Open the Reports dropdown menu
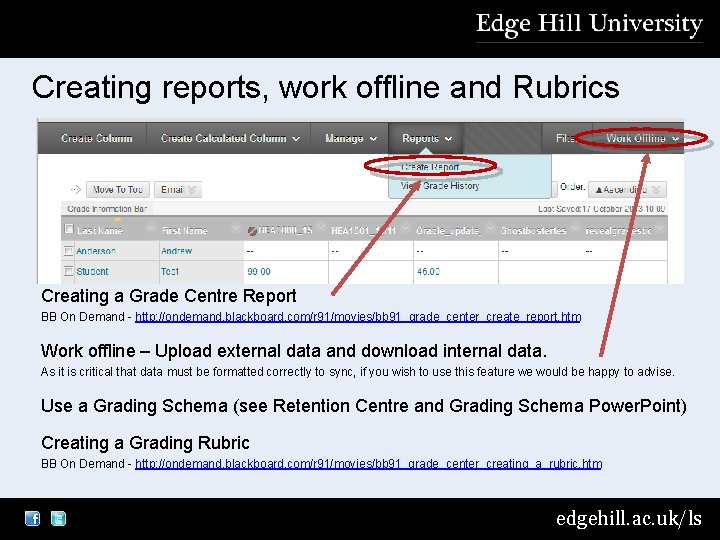The image size is (720, 540). pyautogui.click(x=427, y=138)
